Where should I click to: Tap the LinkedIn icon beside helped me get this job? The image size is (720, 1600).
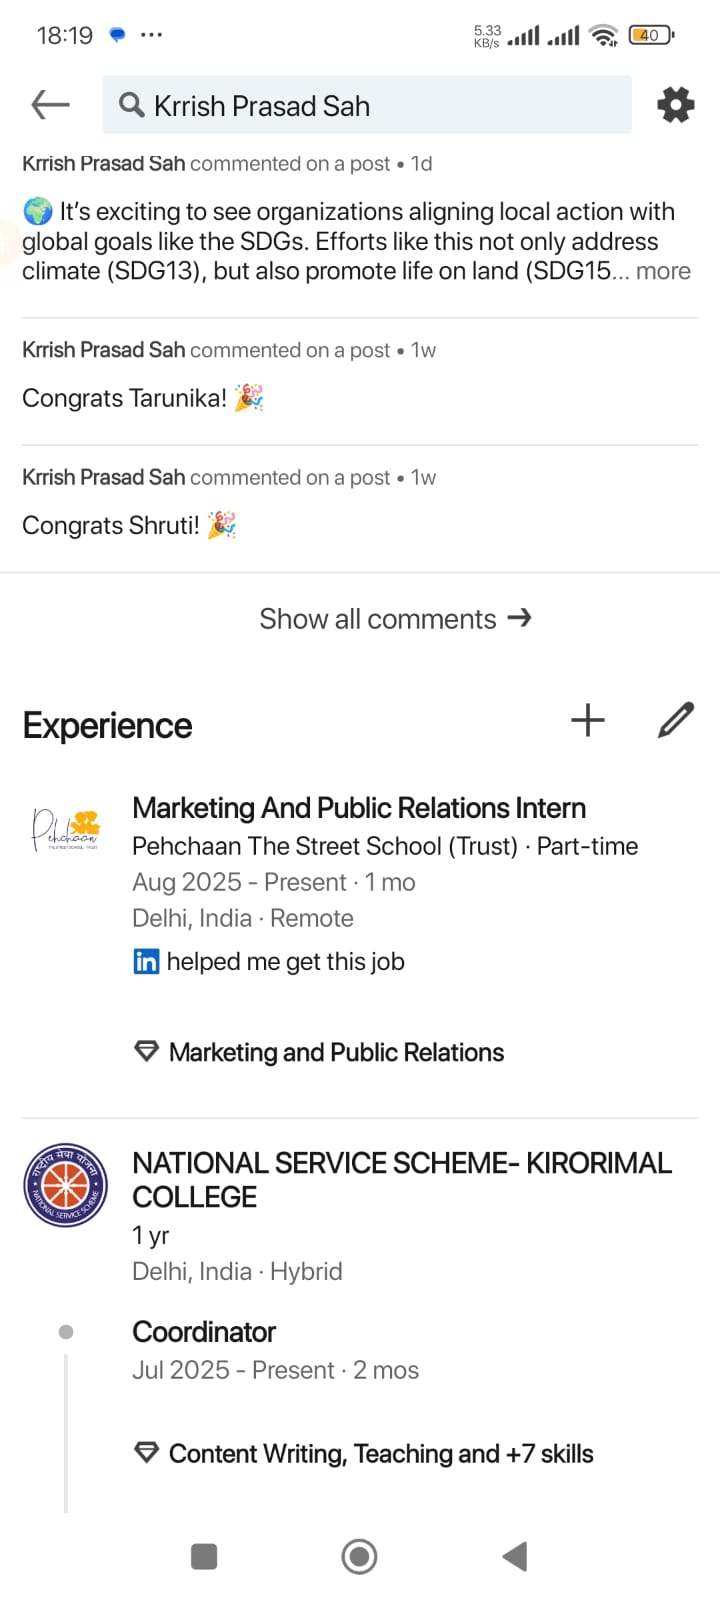[146, 961]
